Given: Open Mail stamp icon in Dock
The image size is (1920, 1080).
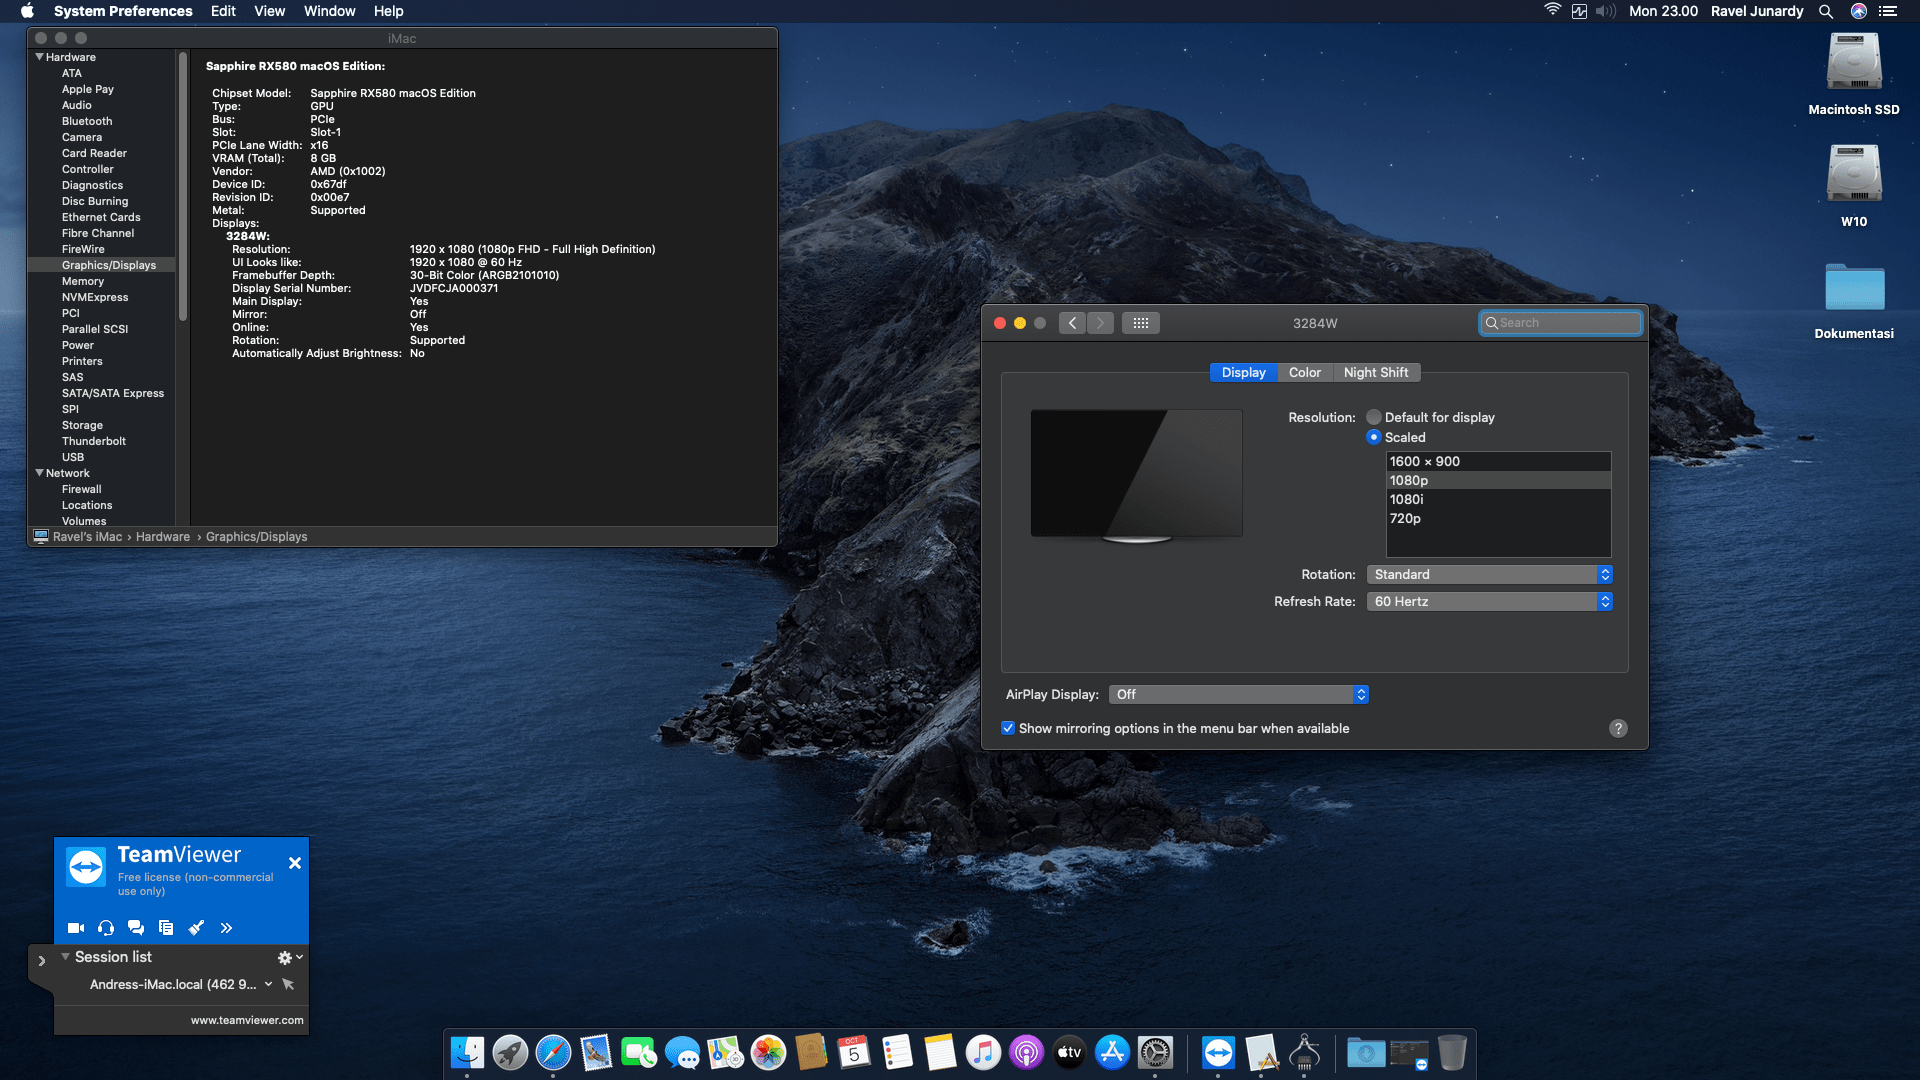Looking at the screenshot, I should tap(596, 1052).
